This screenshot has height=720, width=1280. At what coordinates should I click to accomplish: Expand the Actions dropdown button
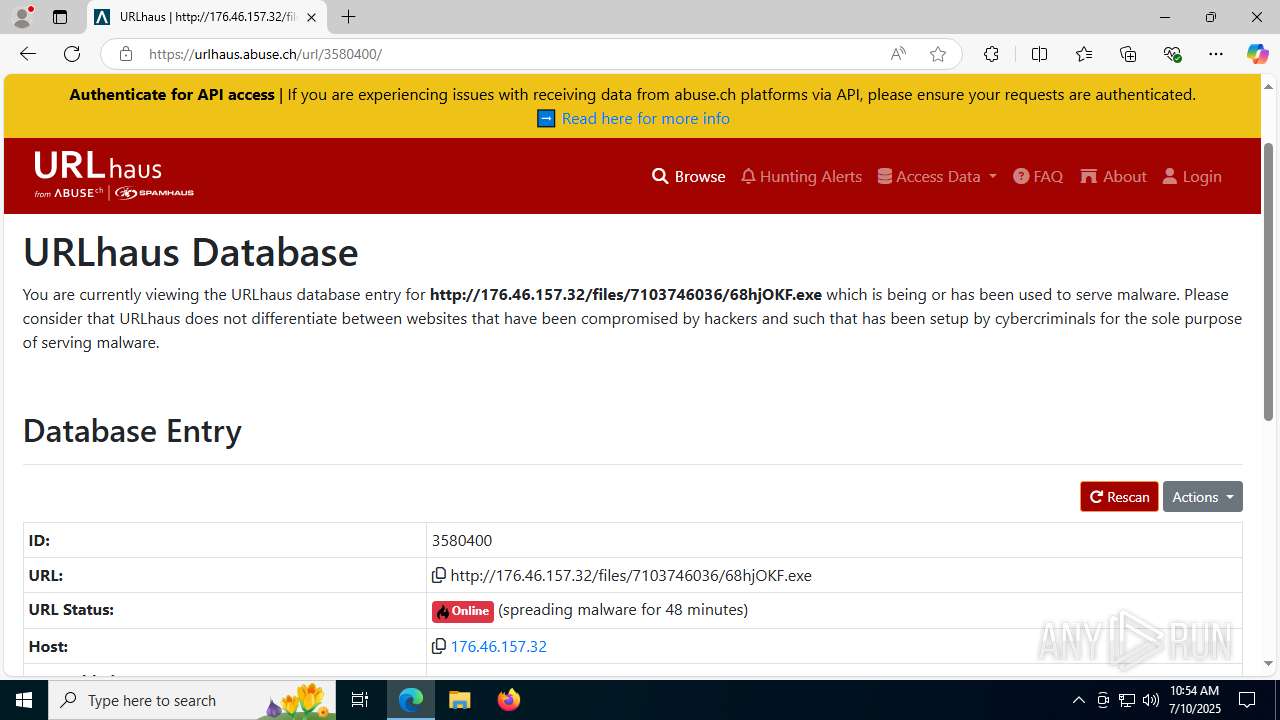tap(1202, 497)
